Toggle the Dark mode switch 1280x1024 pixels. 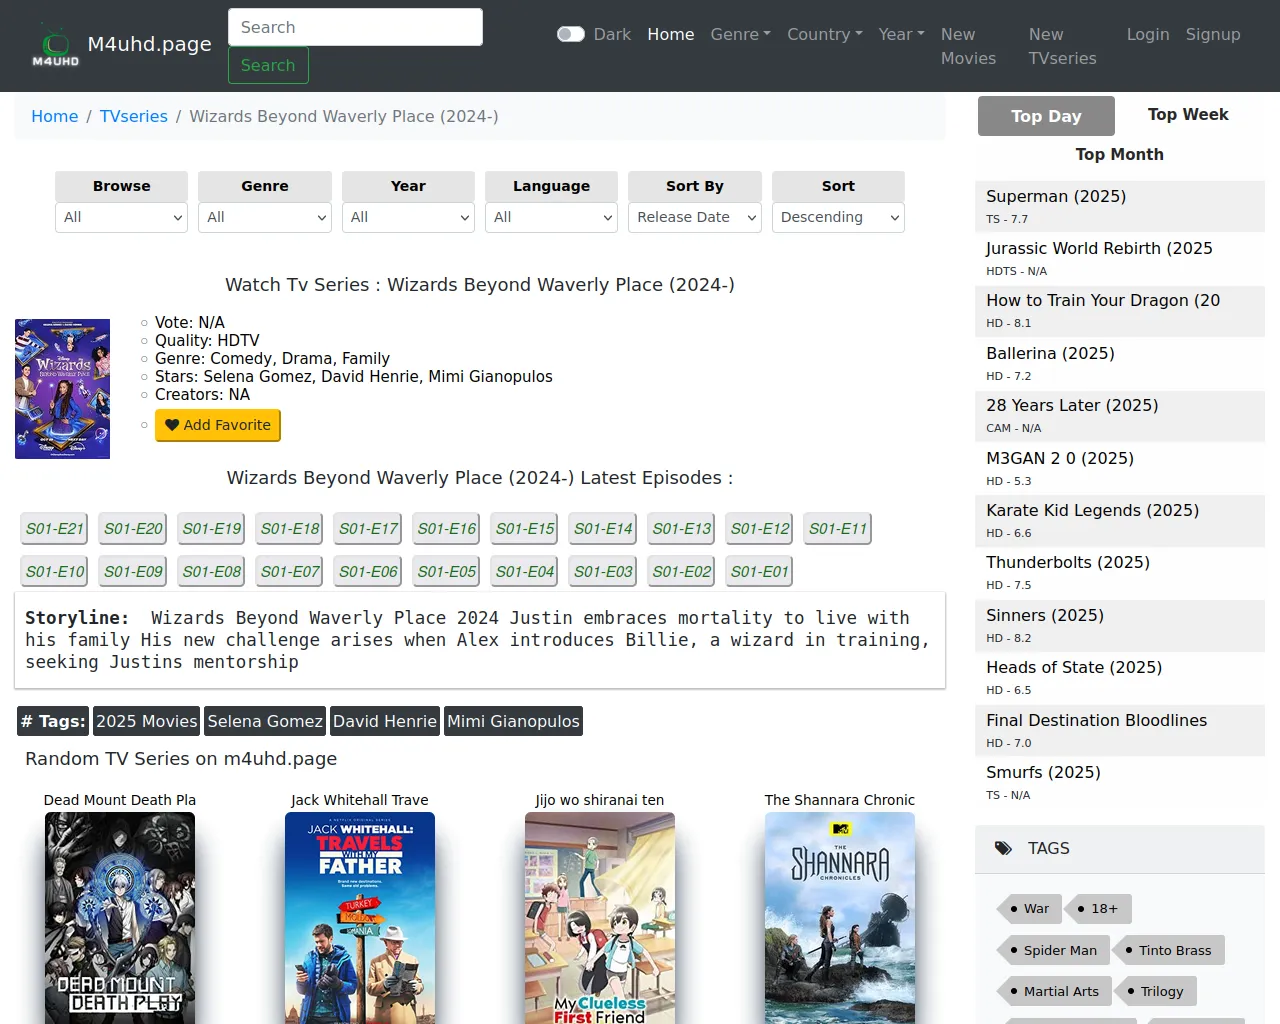(571, 34)
